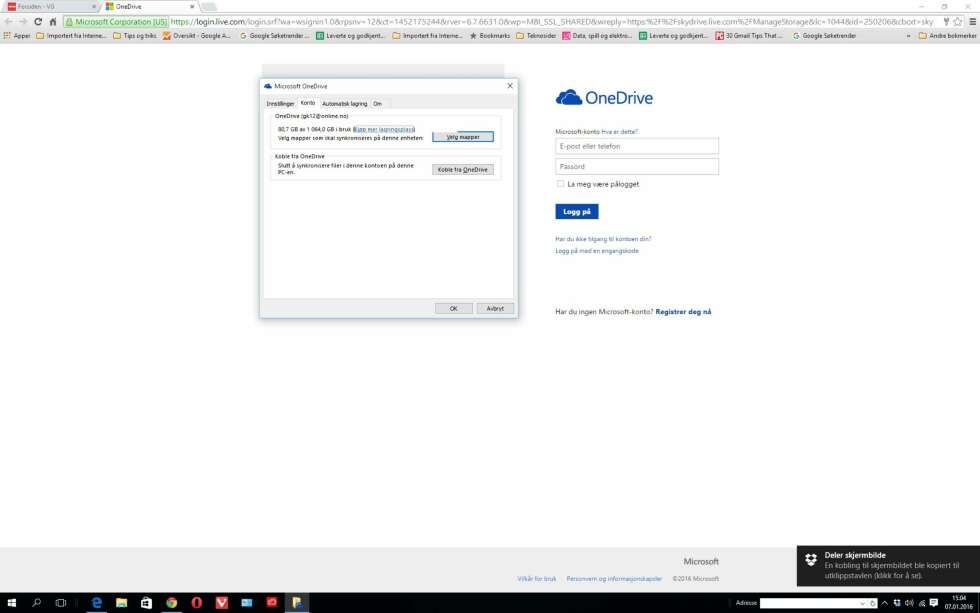Open the Action Center notifications icon
This screenshot has width=980, height=613.
click(934, 603)
